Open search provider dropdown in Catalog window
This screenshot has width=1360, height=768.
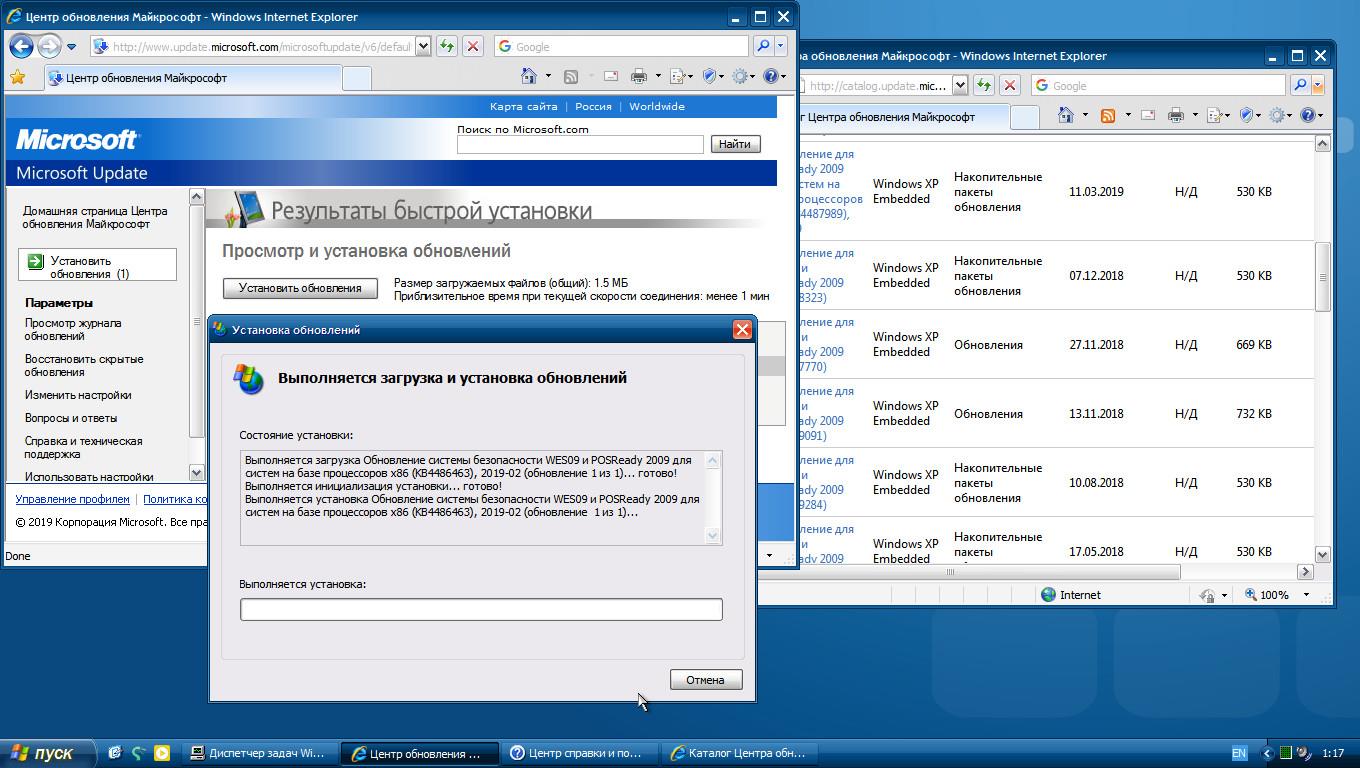(1318, 85)
